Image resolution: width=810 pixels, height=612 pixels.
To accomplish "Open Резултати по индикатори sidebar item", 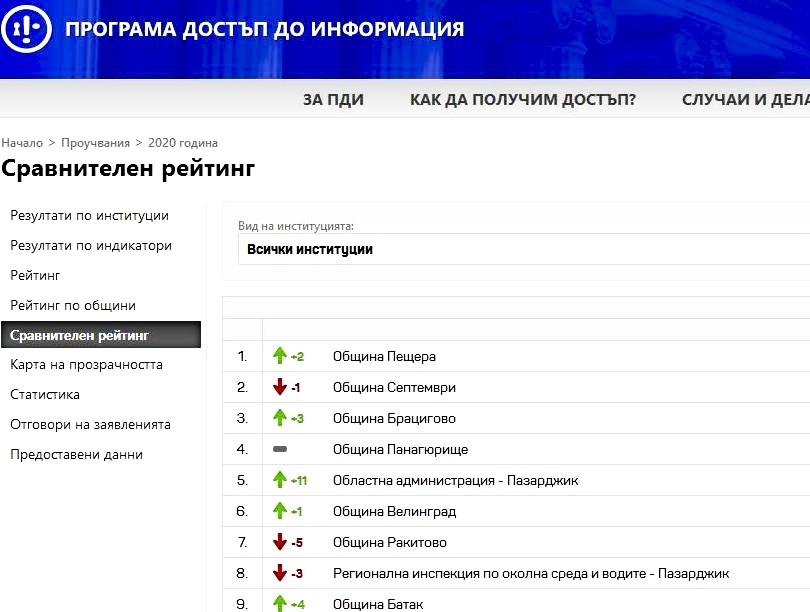I will [x=91, y=245].
